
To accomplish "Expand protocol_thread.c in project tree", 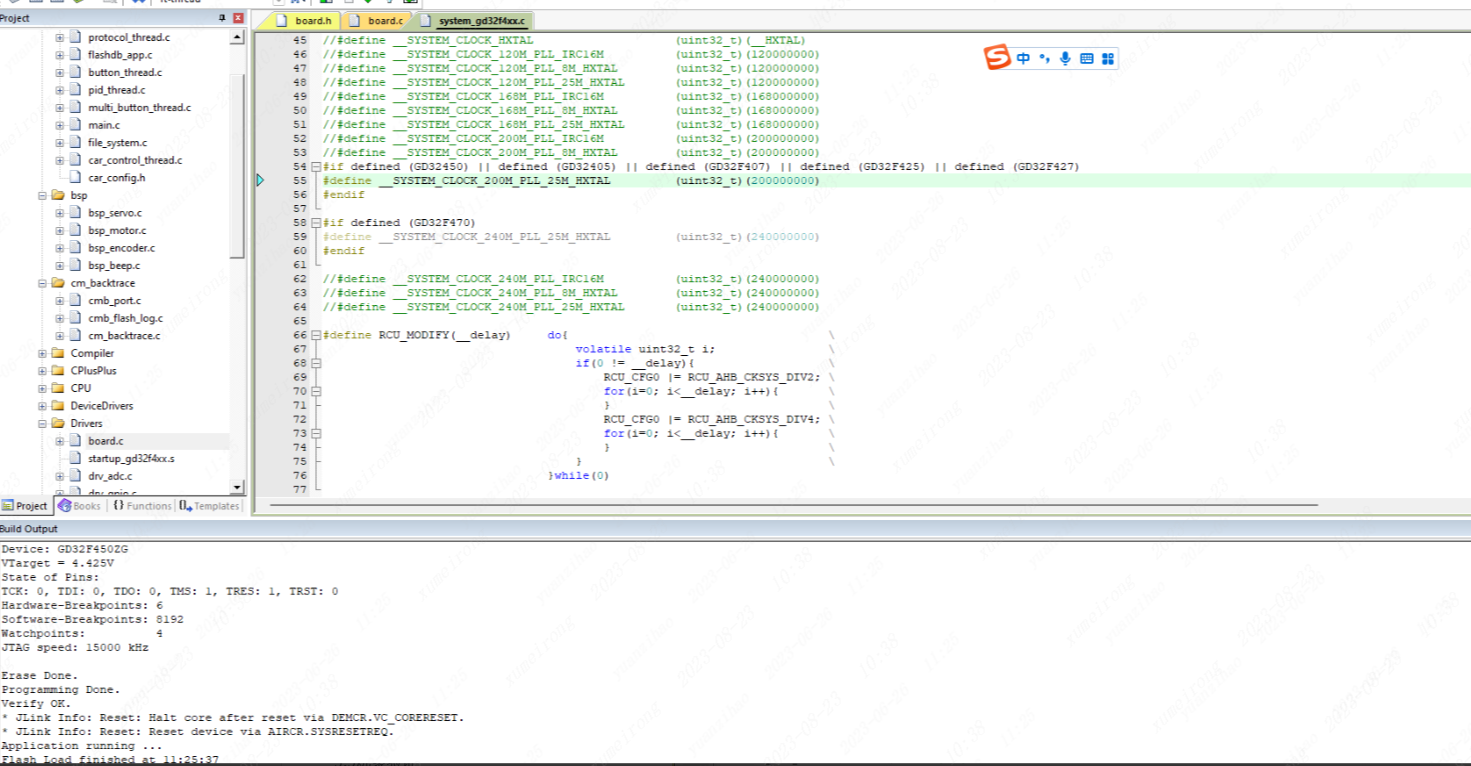I will click(59, 37).
